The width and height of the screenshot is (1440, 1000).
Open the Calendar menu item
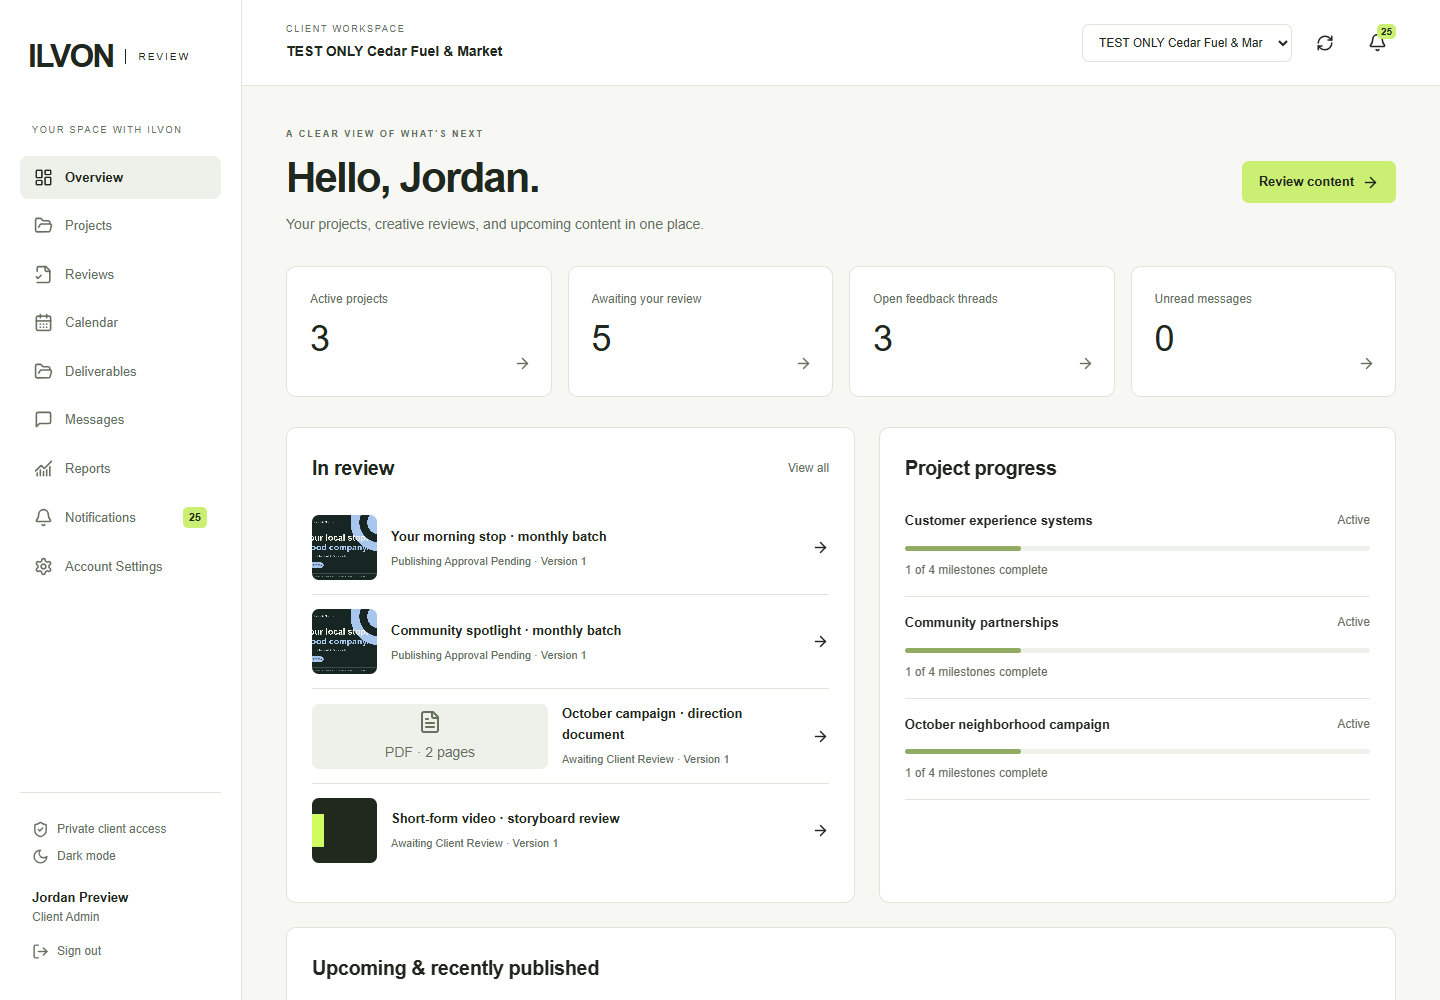(120, 322)
